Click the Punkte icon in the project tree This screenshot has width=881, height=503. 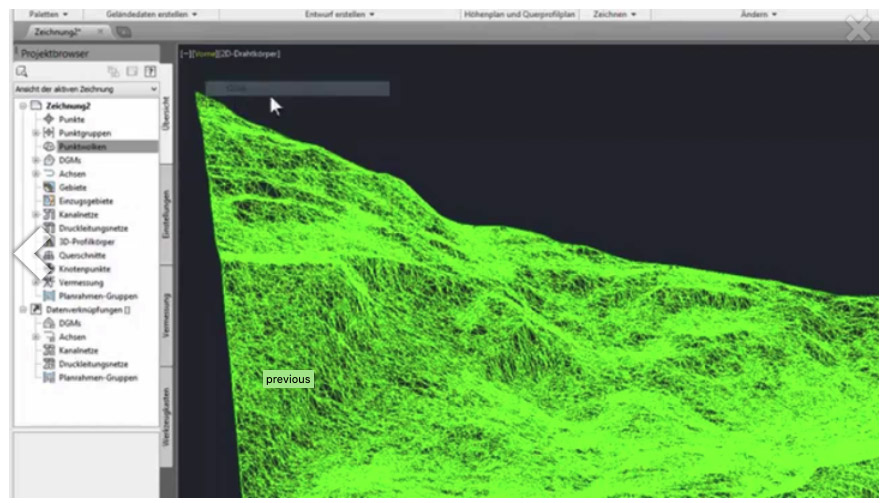tap(49, 119)
